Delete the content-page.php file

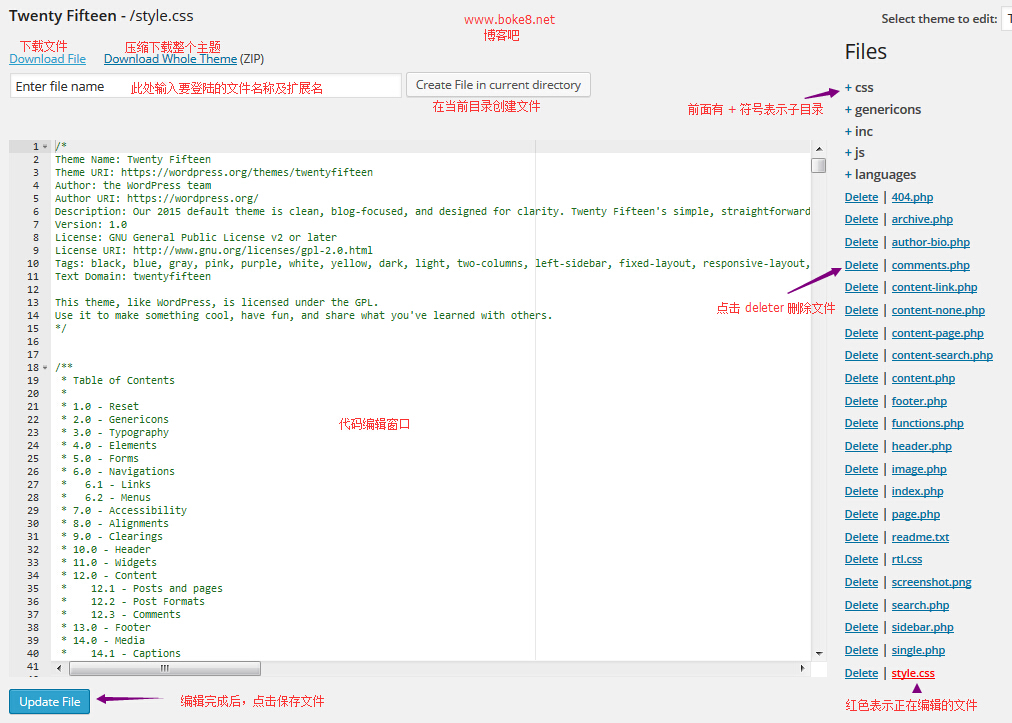coord(861,334)
